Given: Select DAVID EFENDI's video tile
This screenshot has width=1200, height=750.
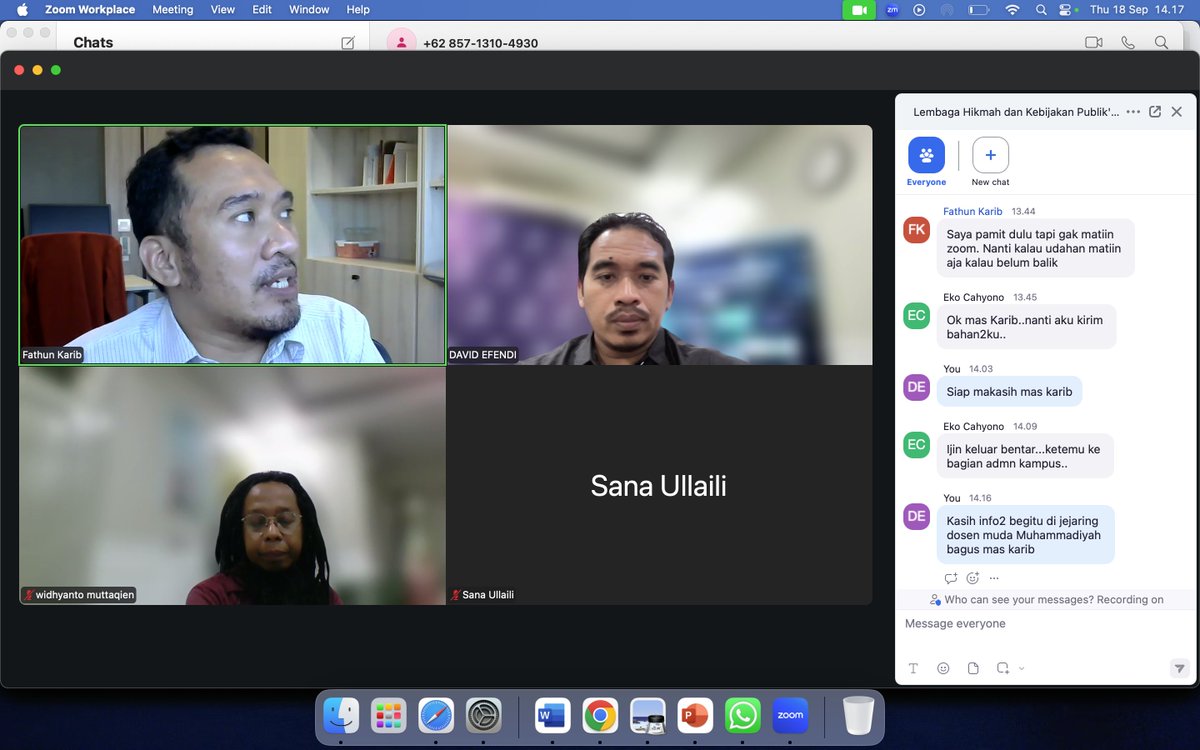Looking at the screenshot, I should click(x=660, y=245).
